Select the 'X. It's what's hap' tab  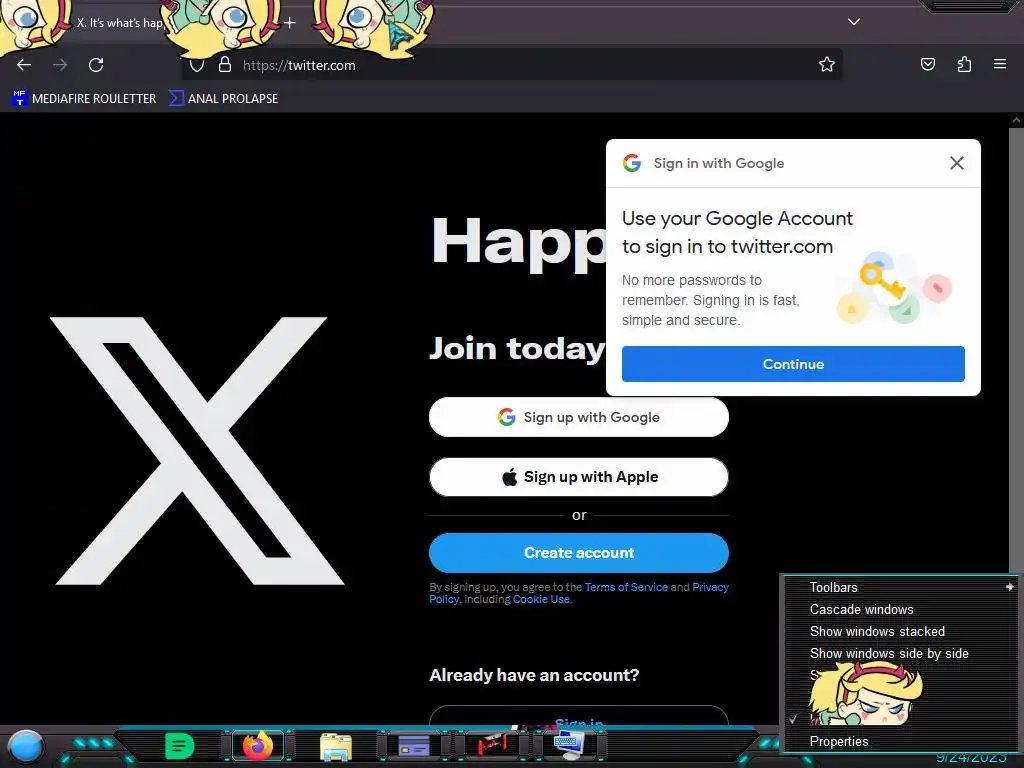[x=120, y=23]
